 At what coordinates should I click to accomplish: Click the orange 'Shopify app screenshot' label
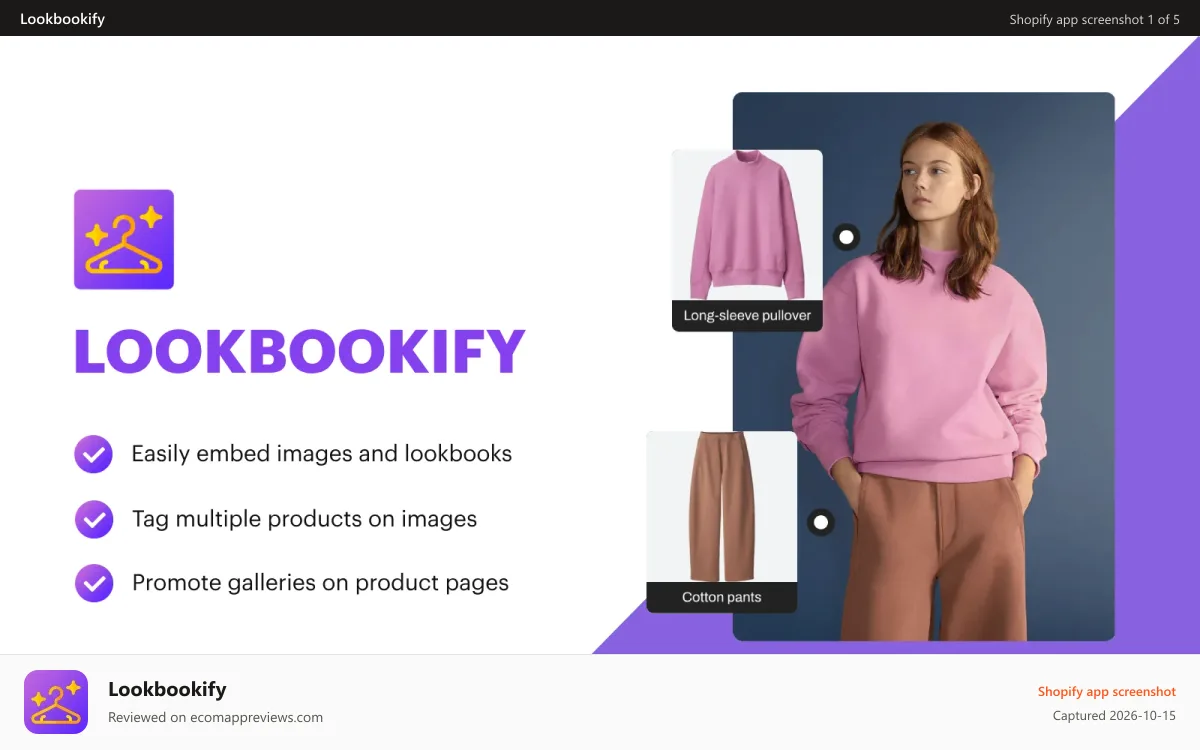click(1107, 691)
